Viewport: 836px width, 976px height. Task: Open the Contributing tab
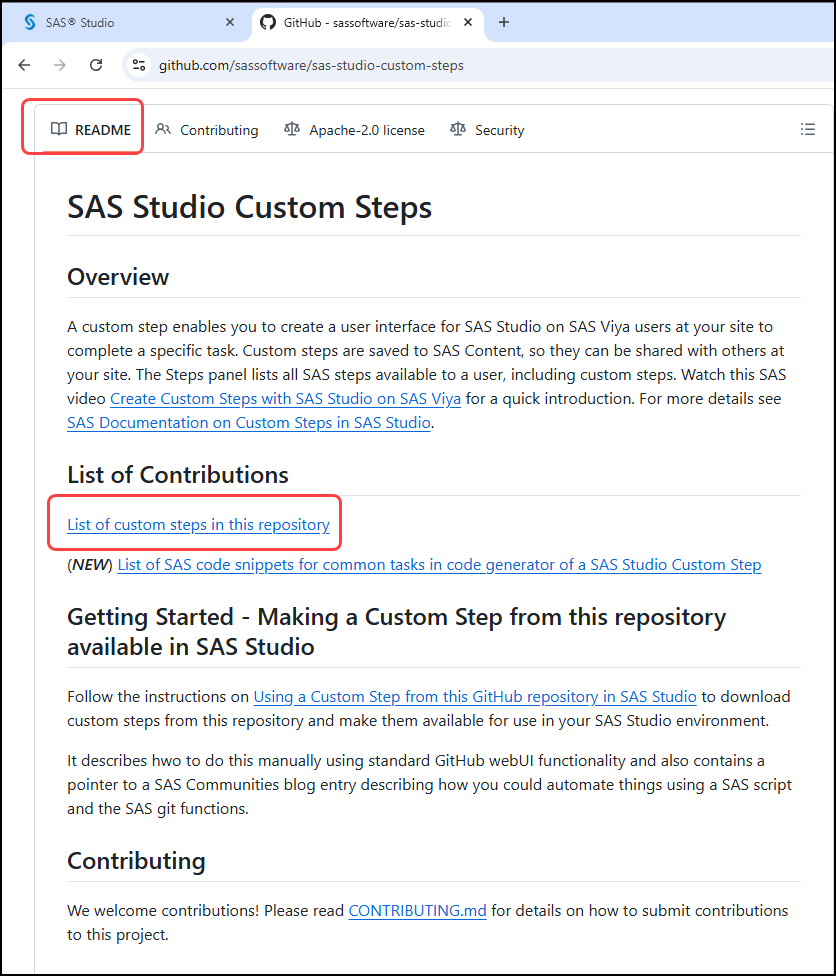pyautogui.click(x=207, y=129)
